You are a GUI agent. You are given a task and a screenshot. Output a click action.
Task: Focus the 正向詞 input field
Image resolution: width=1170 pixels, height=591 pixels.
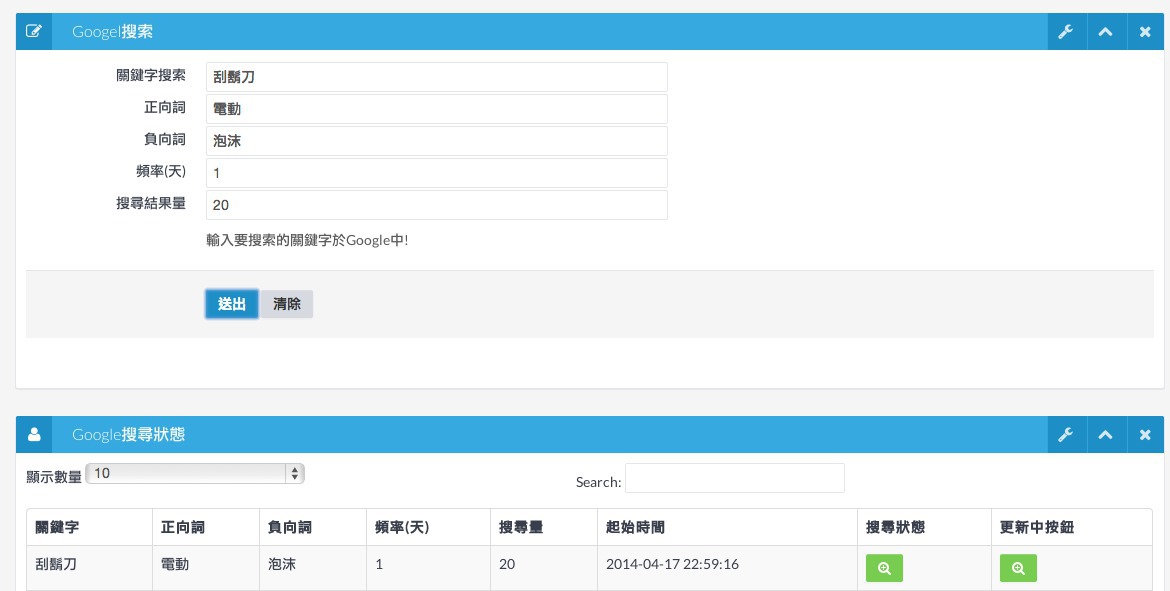click(437, 109)
